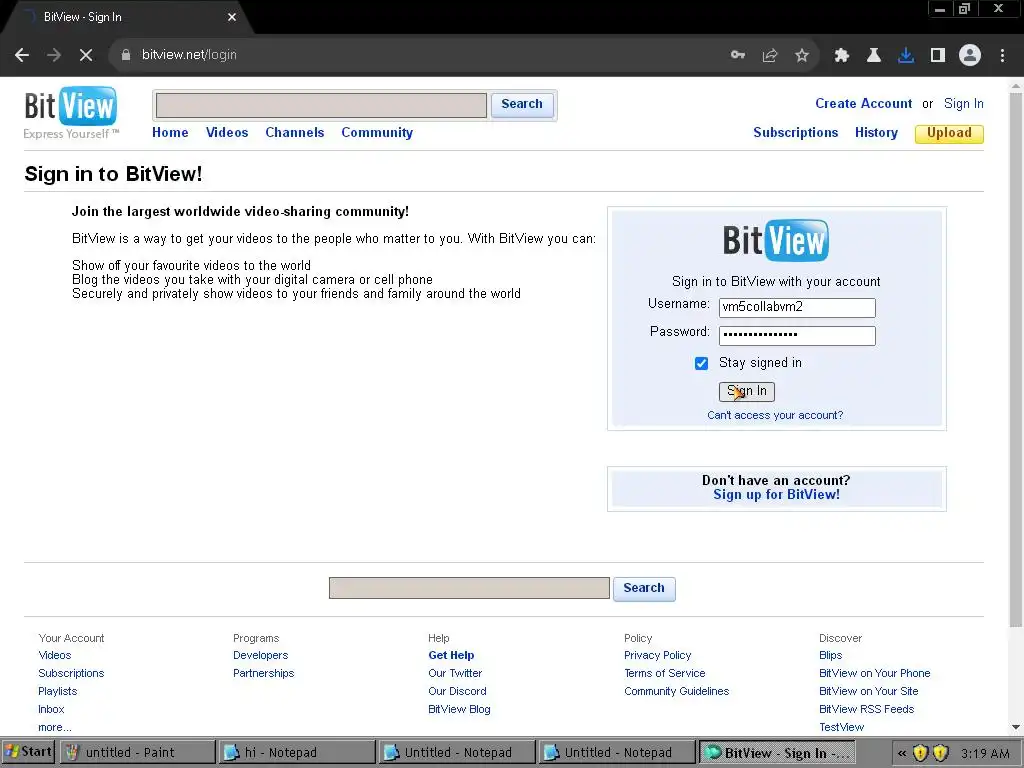This screenshot has width=1024, height=768.
Task: Open the BitView Blog footer link
Action: 459,709
